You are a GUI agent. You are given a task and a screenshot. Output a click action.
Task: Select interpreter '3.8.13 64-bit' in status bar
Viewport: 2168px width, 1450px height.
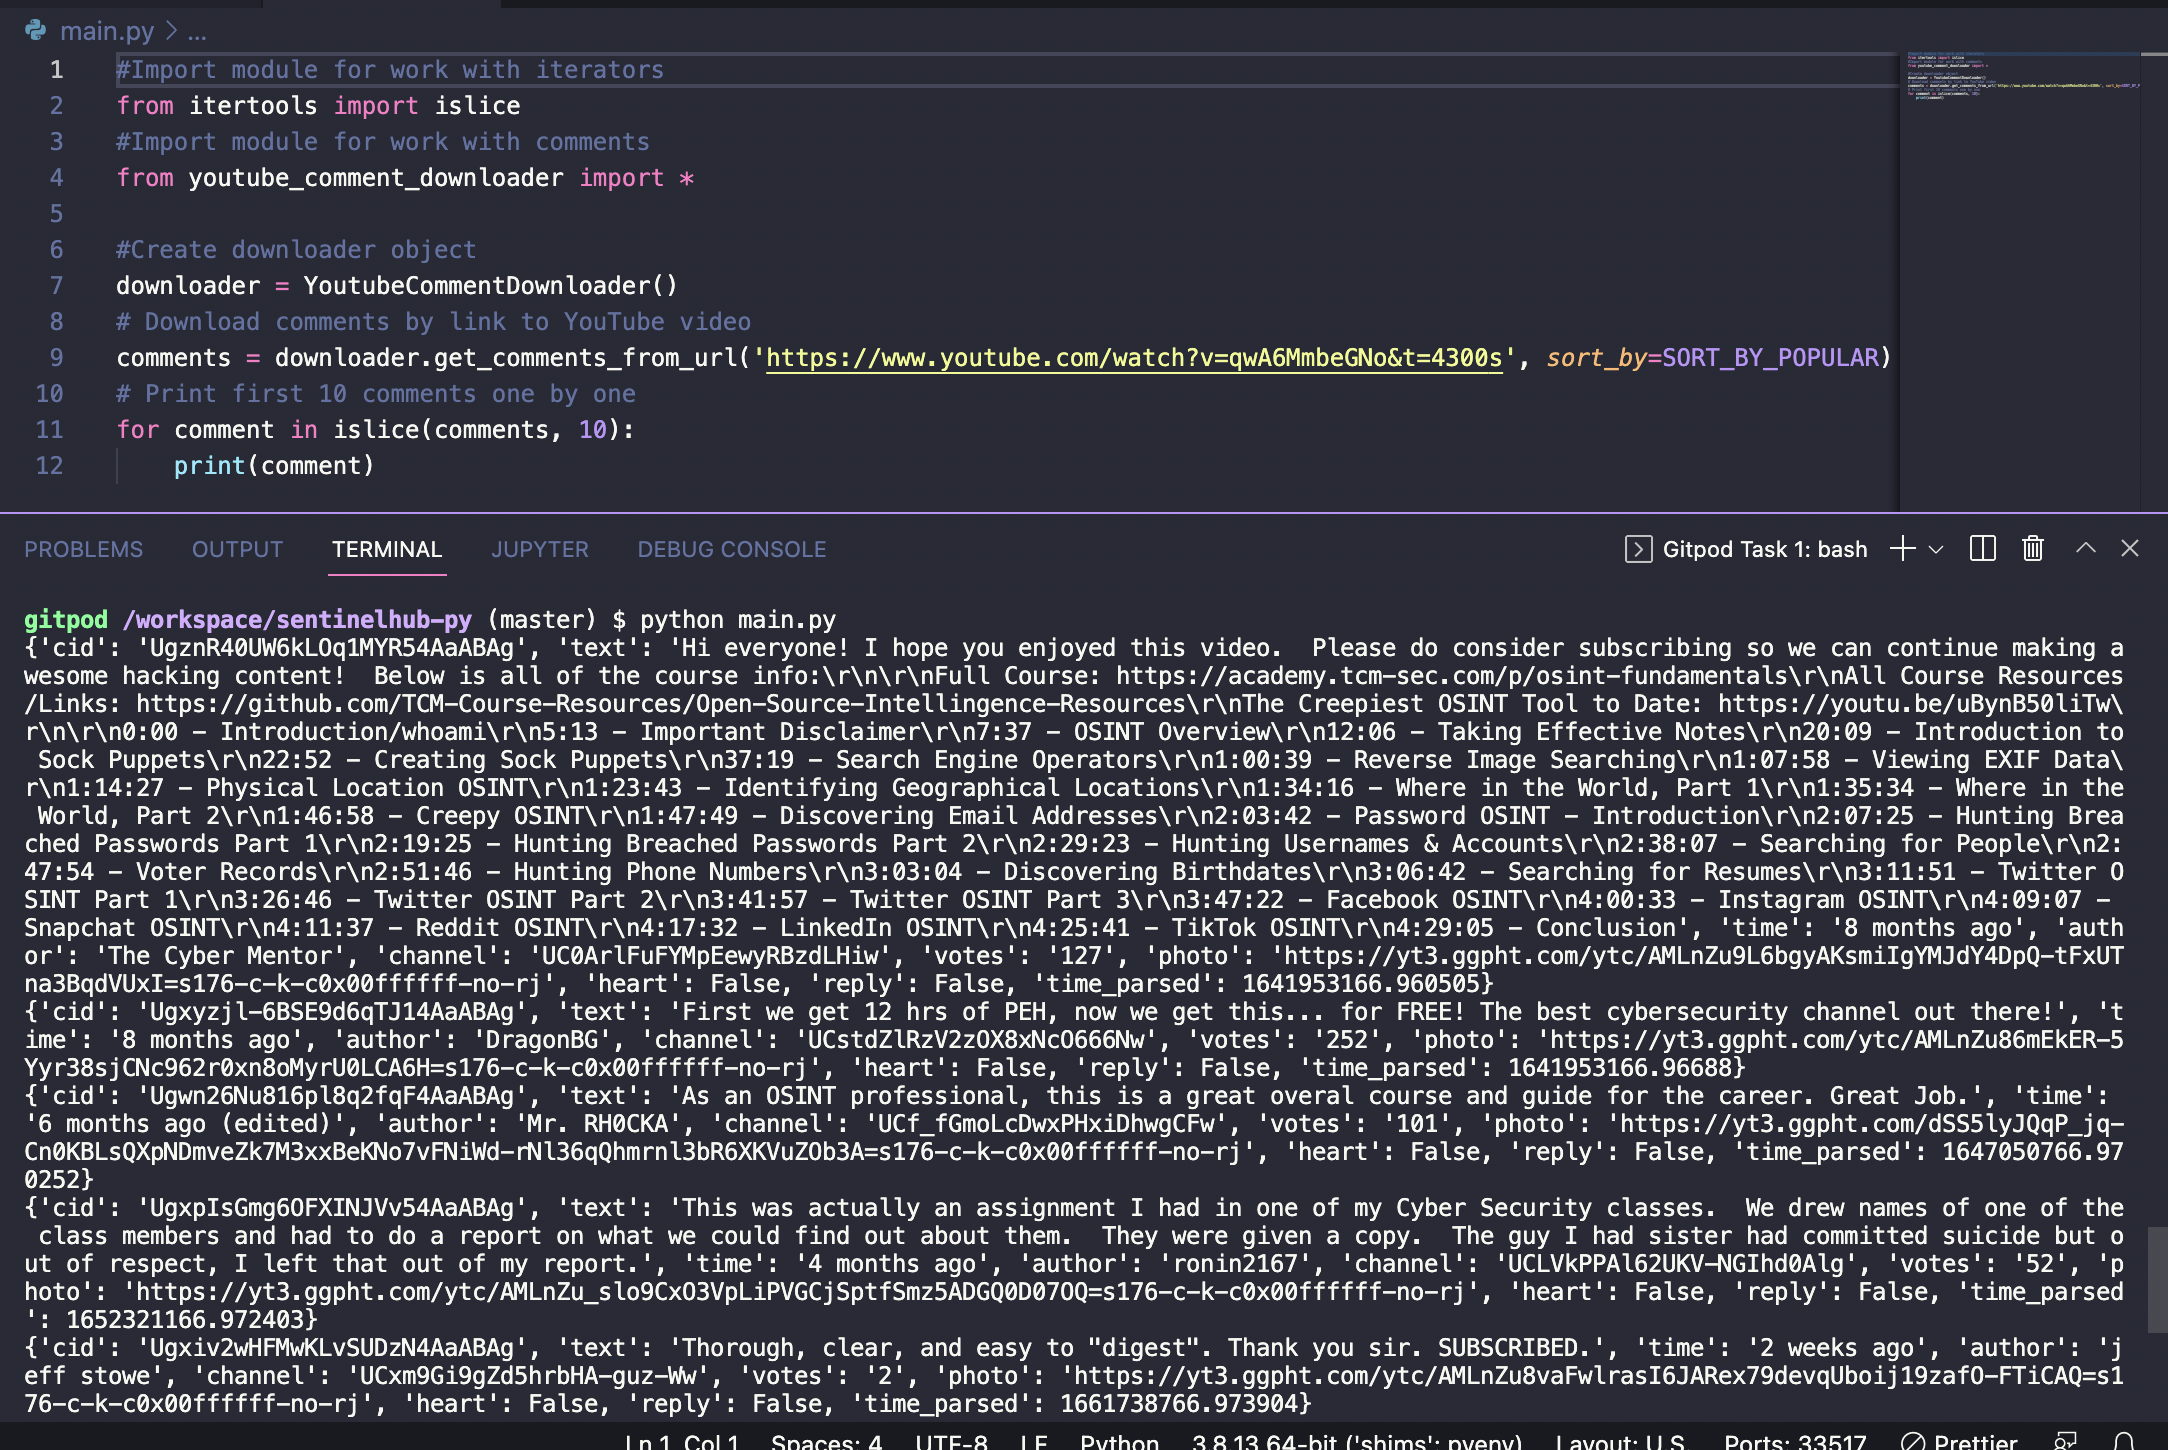(x=1357, y=1441)
